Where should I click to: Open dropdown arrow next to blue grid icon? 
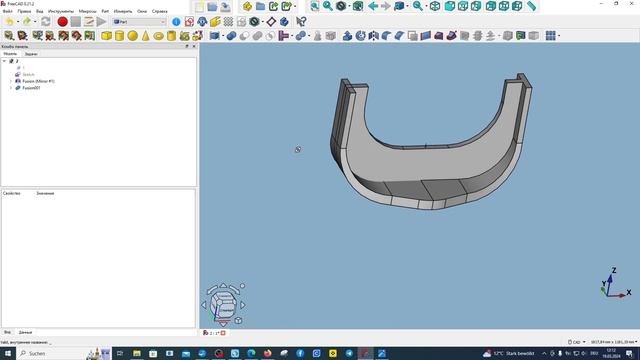coord(559,36)
